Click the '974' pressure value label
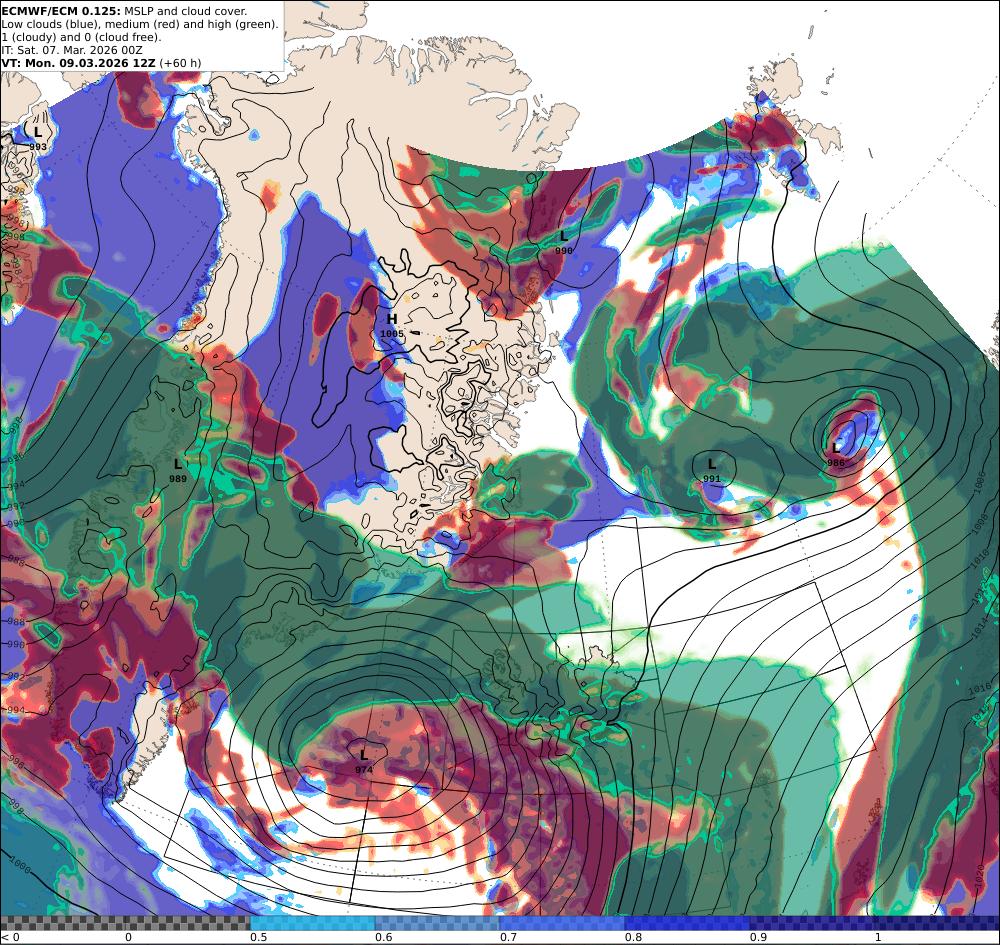 pos(364,770)
